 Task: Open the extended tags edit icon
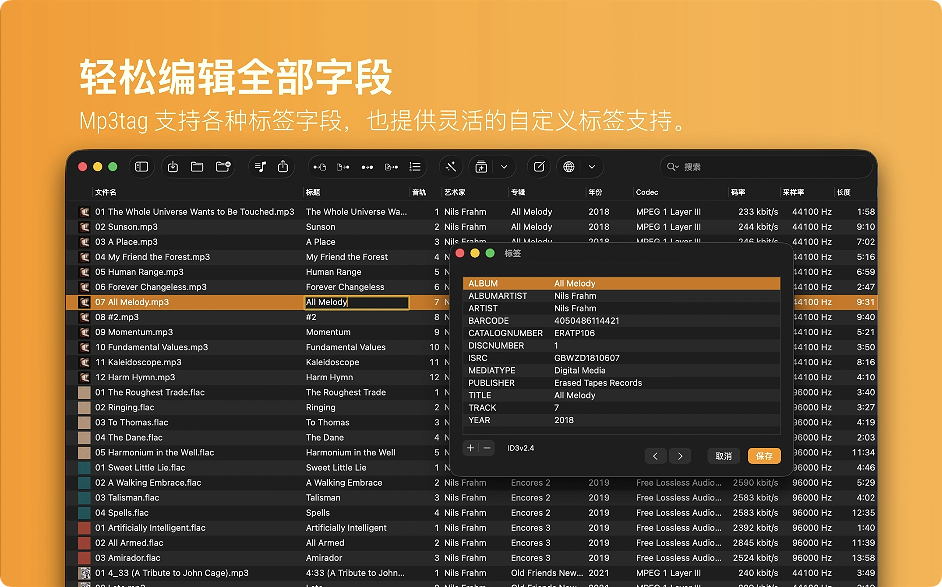tap(540, 167)
